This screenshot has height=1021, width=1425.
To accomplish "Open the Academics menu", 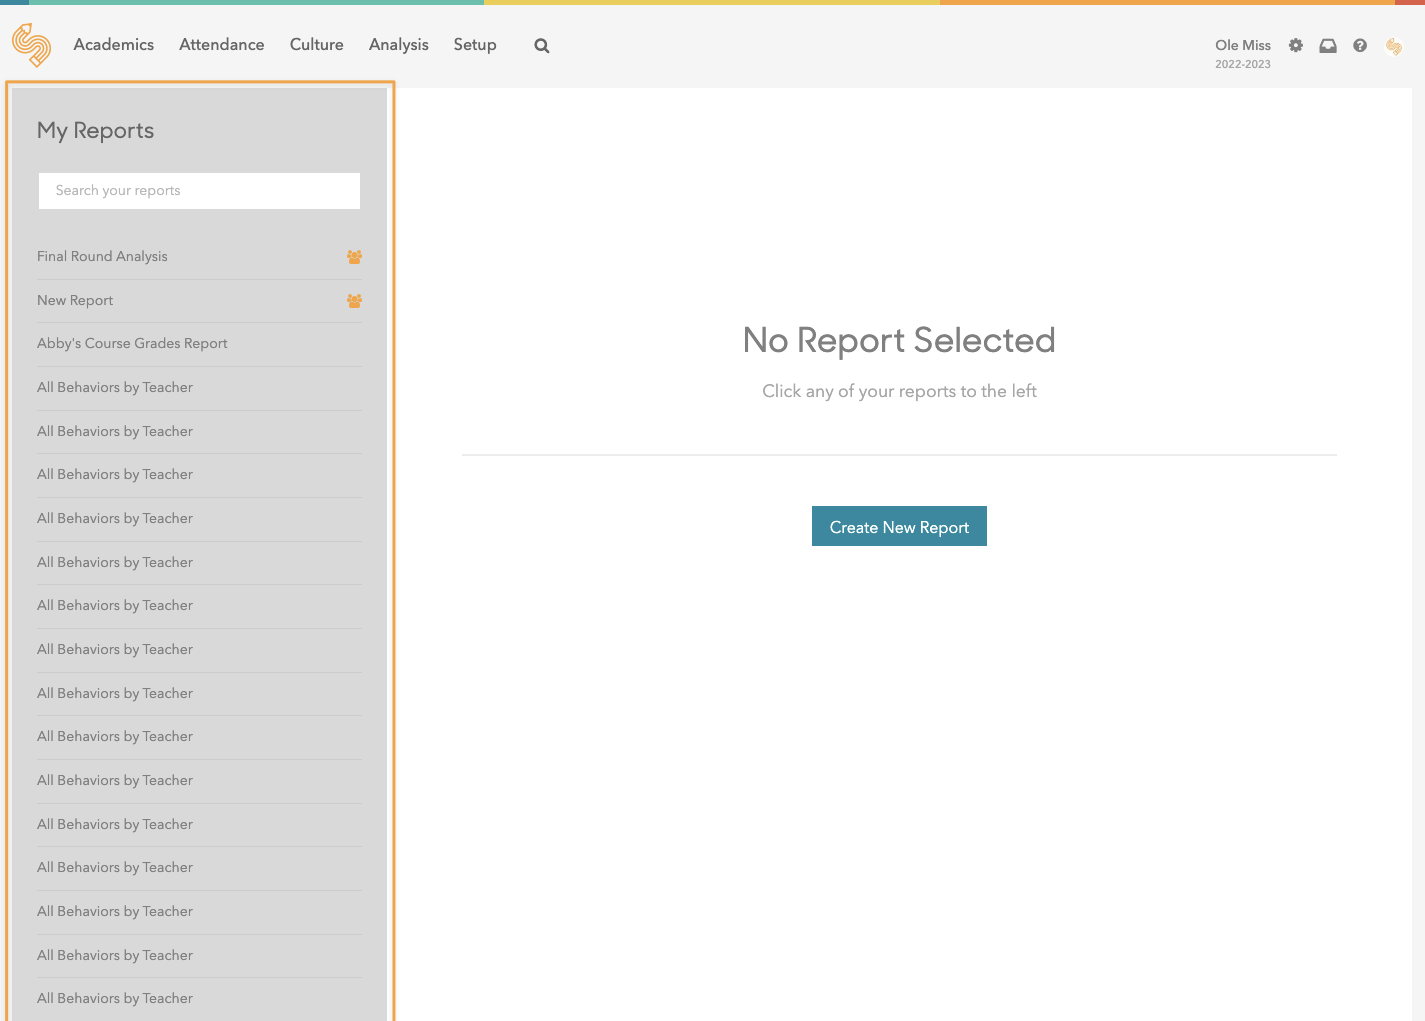I will [114, 45].
